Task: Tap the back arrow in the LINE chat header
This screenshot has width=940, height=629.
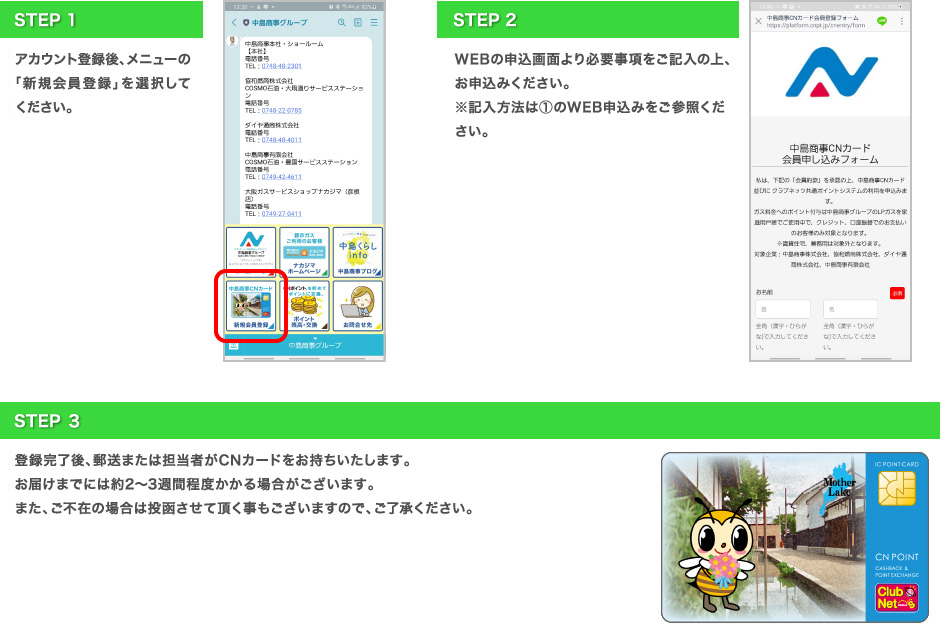Action: (234, 22)
